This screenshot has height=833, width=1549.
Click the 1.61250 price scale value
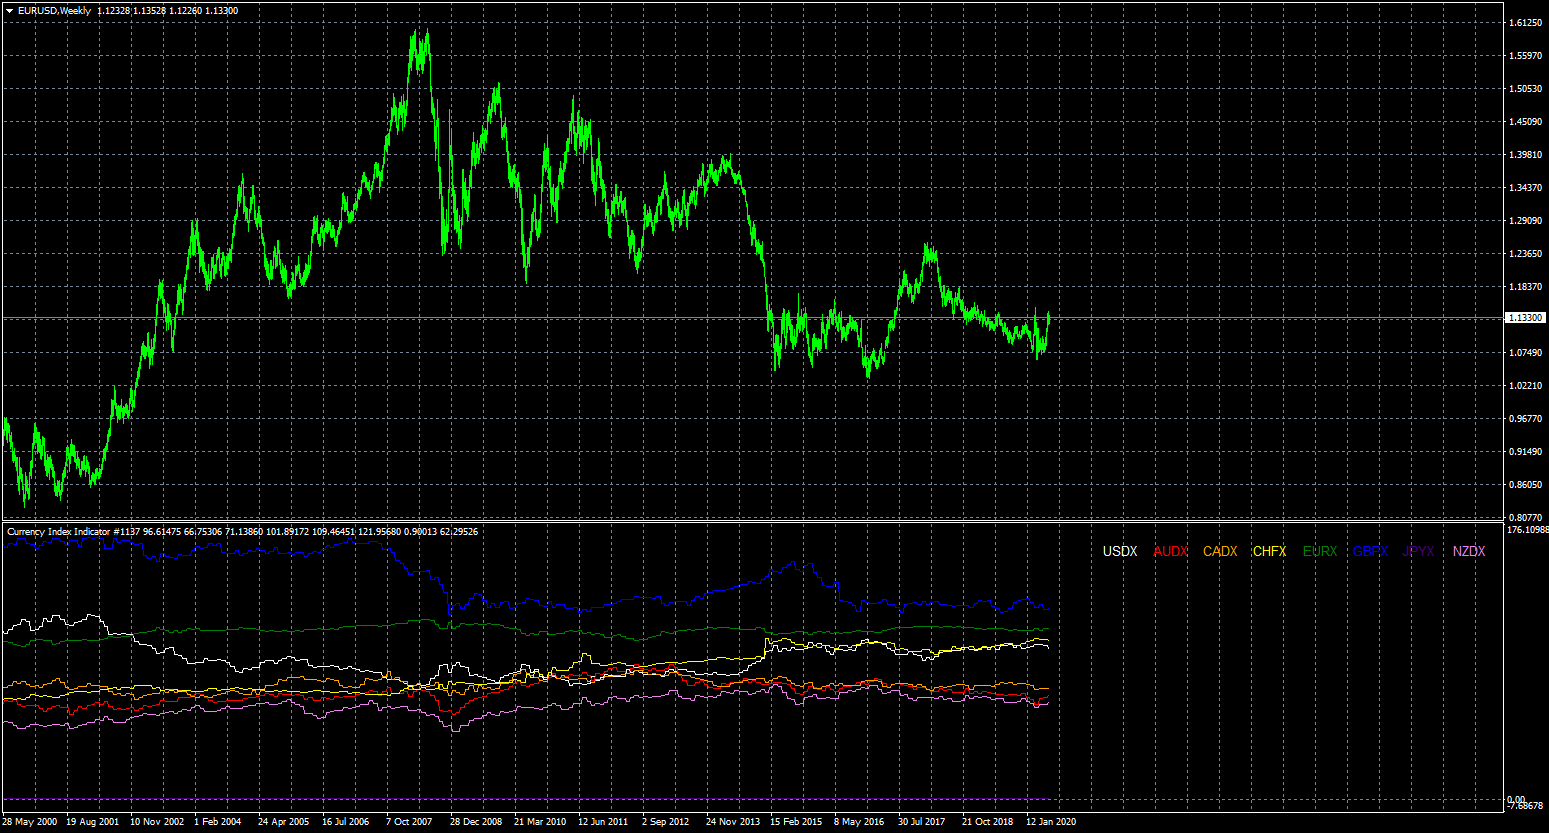(x=1524, y=22)
